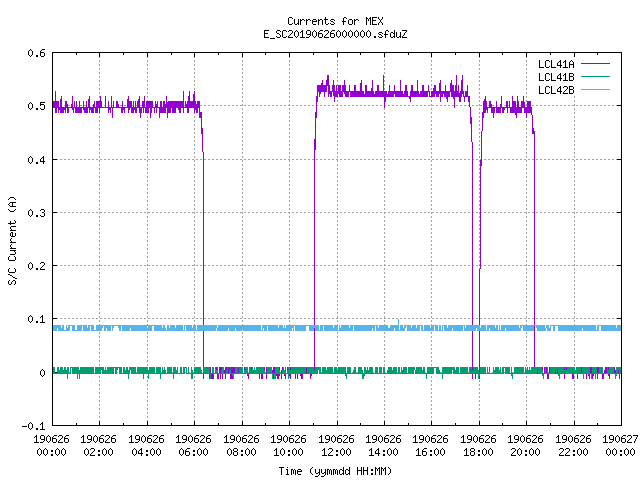Click the y-axis tick value 0.6
The width and height of the screenshot is (640, 480).
click(36, 53)
